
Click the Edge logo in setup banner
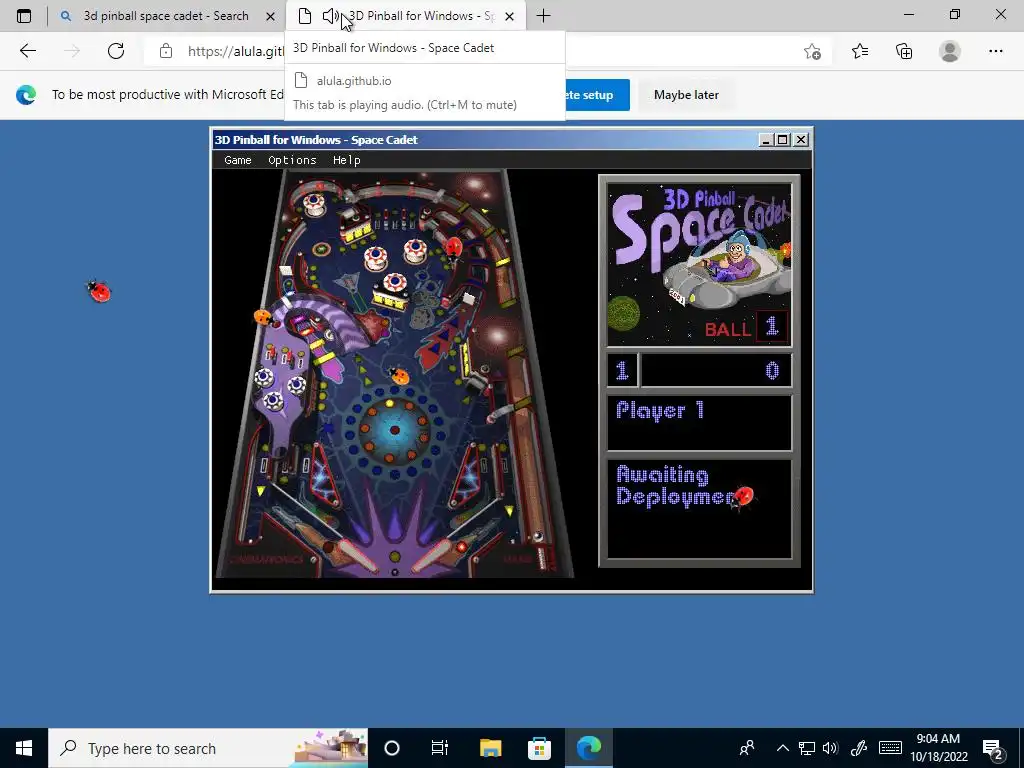[x=26, y=95]
